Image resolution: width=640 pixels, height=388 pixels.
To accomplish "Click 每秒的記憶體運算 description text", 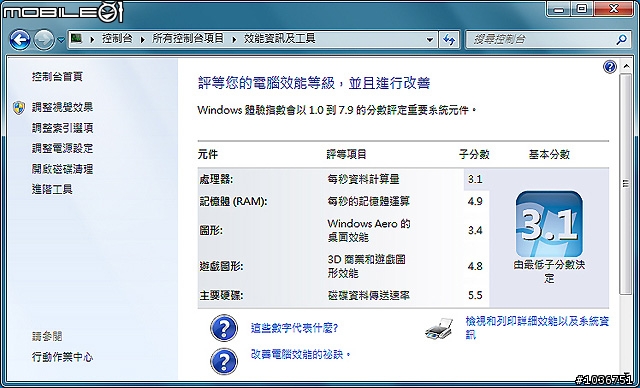I will tap(369, 202).
